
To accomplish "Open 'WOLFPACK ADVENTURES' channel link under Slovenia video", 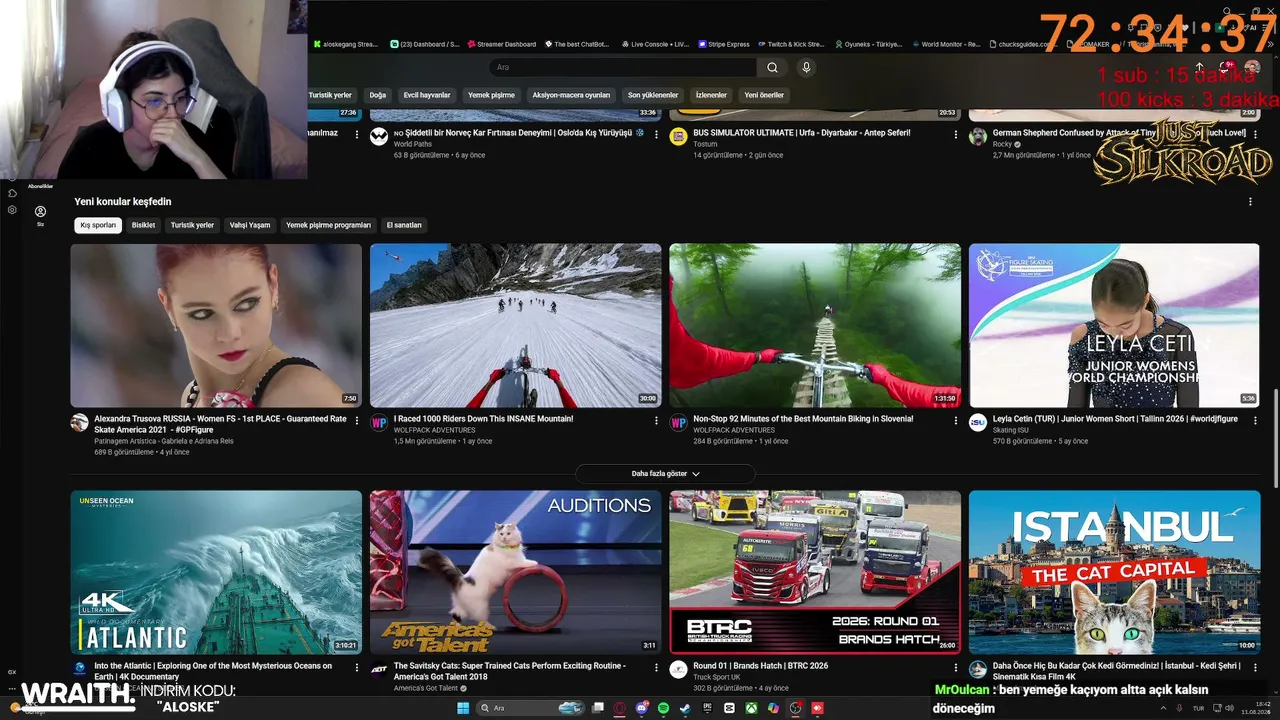I will [735, 430].
